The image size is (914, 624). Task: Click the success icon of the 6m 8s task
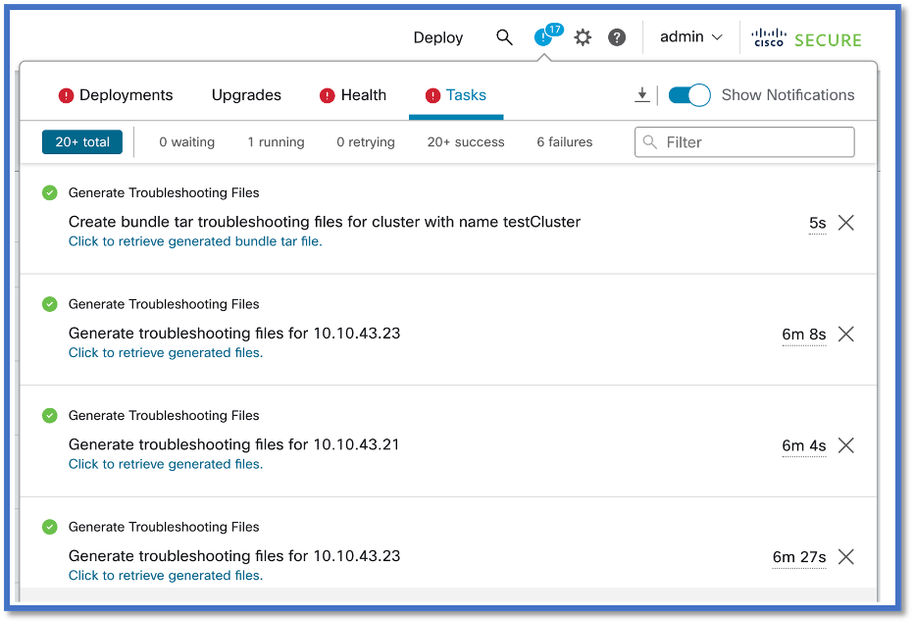click(50, 304)
